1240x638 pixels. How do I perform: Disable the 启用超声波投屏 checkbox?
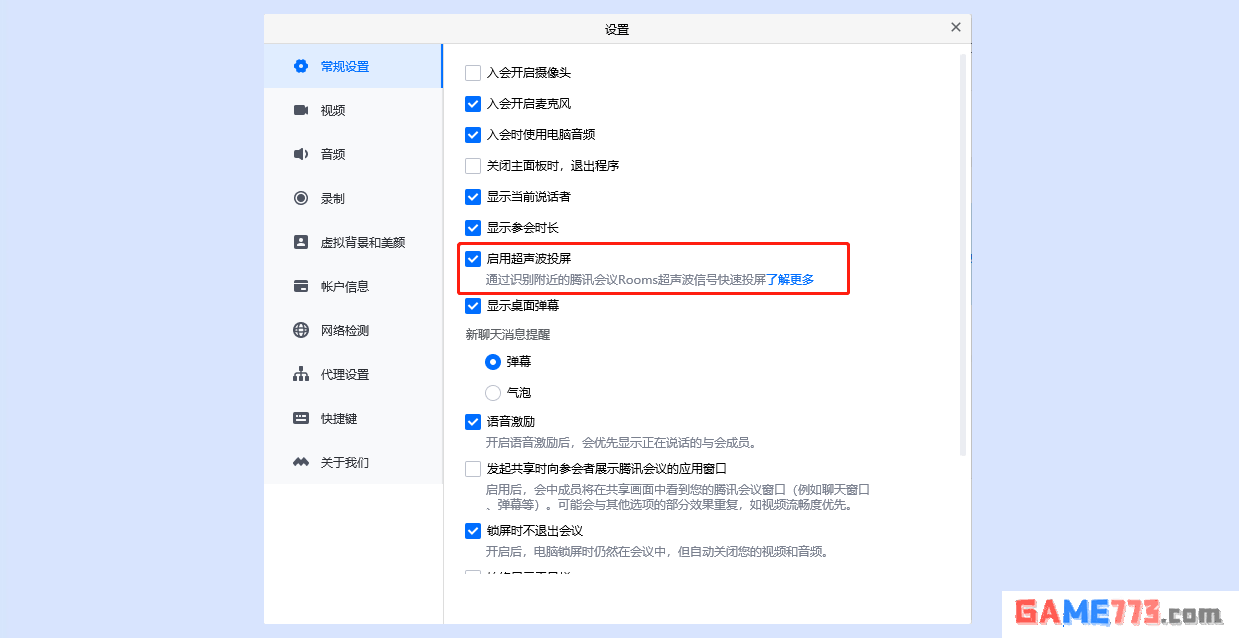pyautogui.click(x=473, y=259)
